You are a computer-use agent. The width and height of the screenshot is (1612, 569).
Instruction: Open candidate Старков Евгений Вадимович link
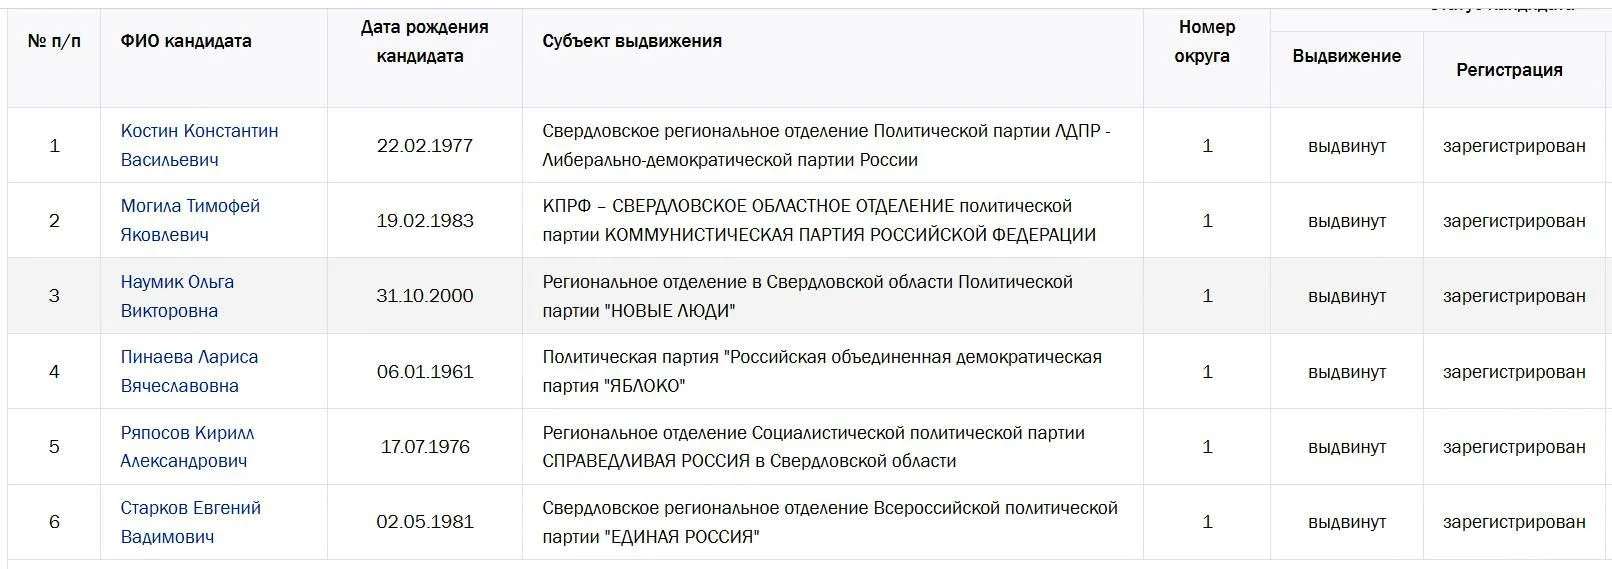(x=190, y=522)
